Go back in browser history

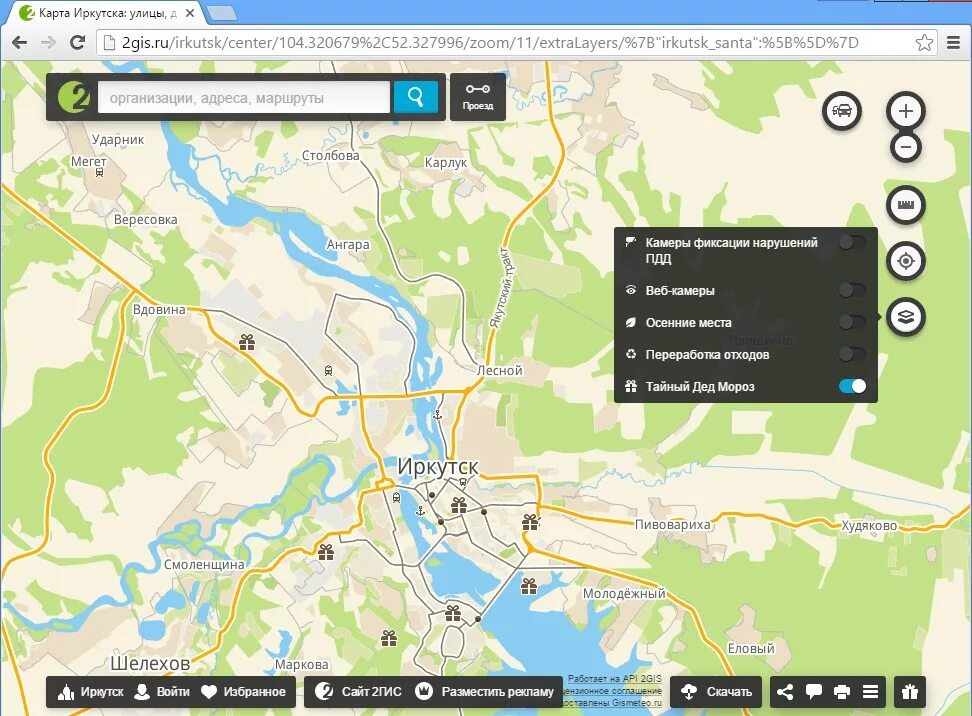[20, 42]
